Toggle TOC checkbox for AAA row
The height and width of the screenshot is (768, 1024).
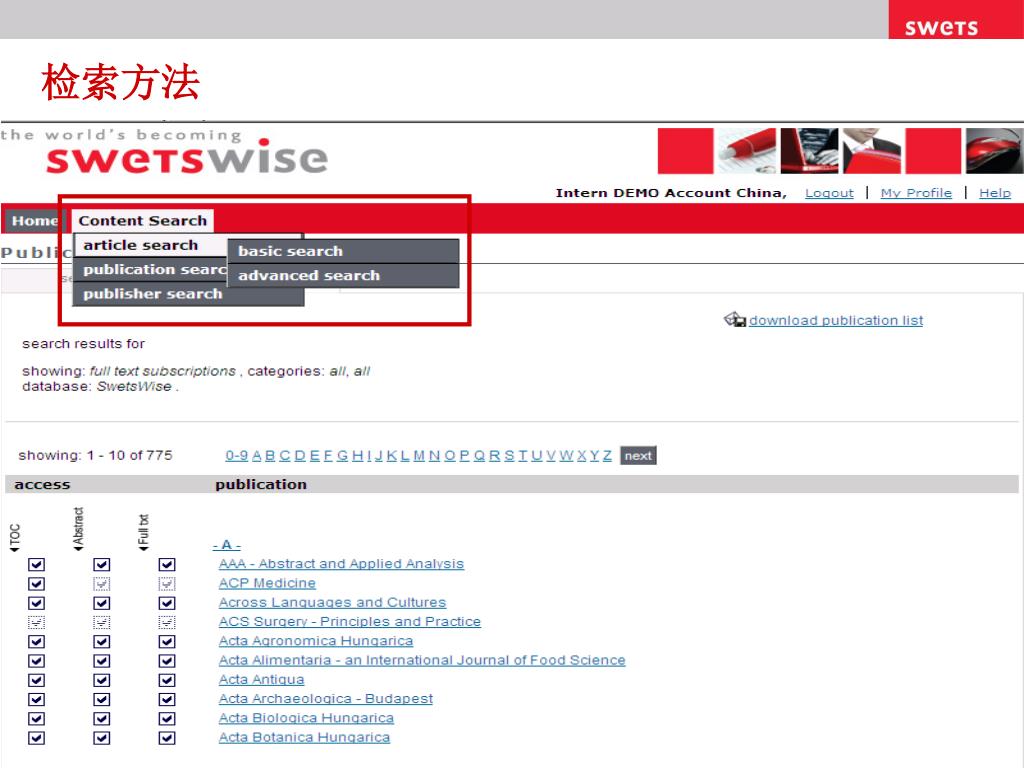[37, 564]
